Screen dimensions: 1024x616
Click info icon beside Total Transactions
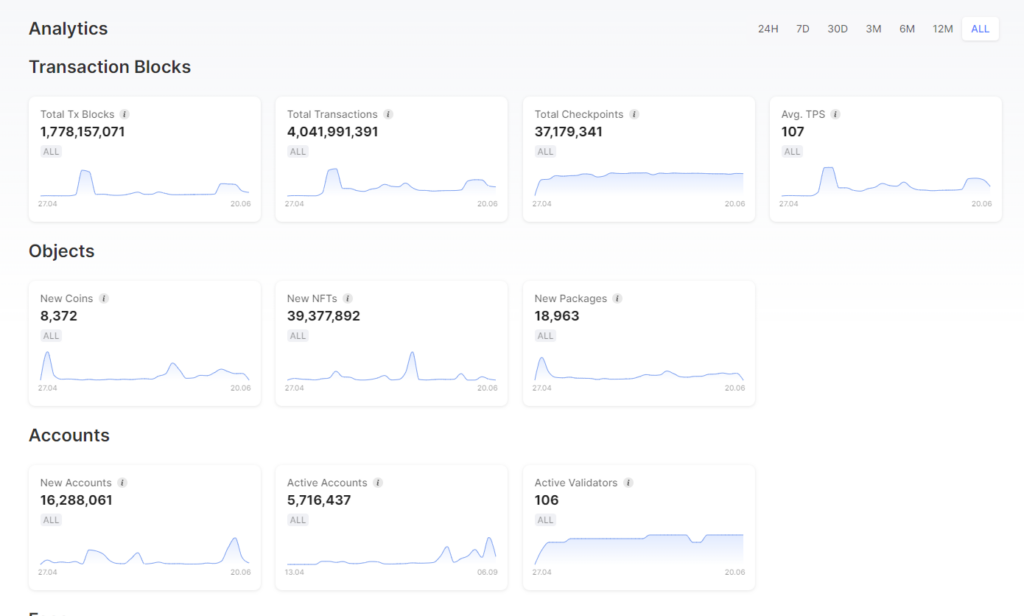(x=388, y=114)
